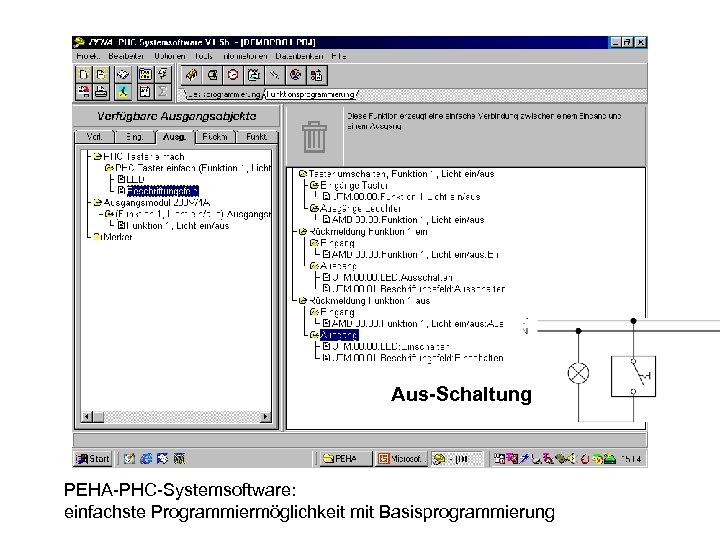This screenshot has height=540, width=720.
Task: Switch to the Funkt. tab
Action: (x=256, y=137)
